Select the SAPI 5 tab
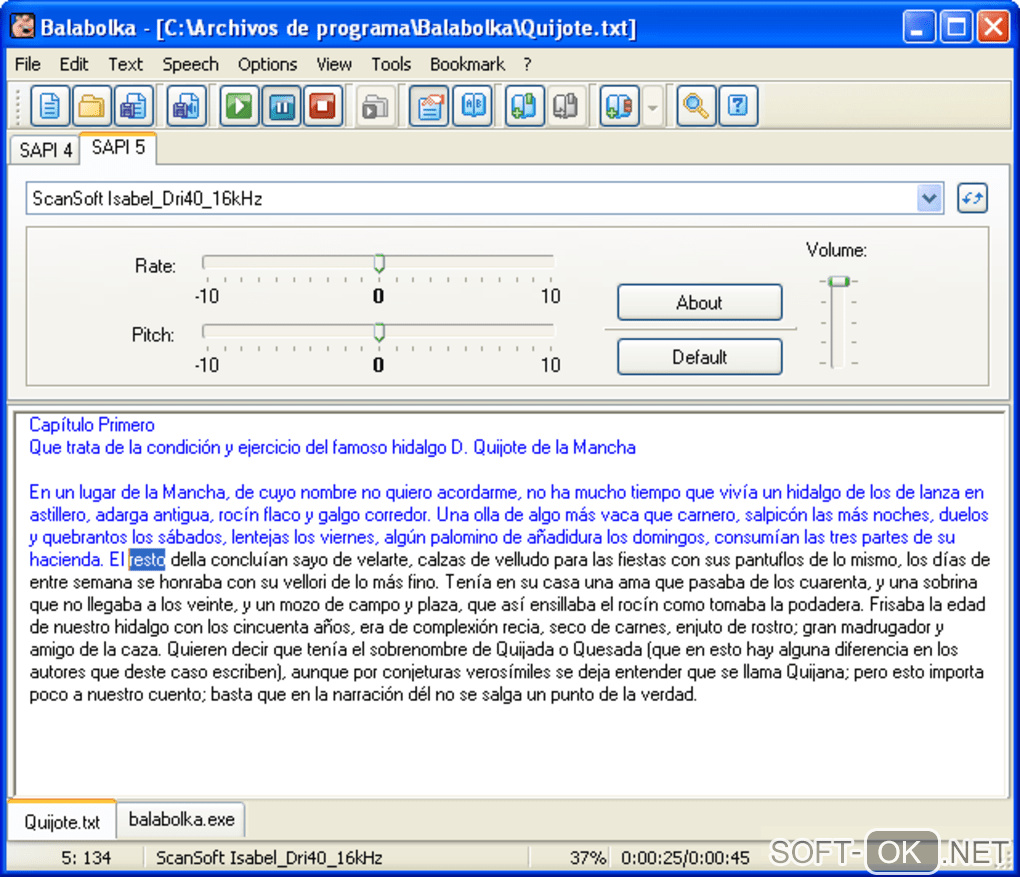This screenshot has width=1020, height=877. (118, 148)
